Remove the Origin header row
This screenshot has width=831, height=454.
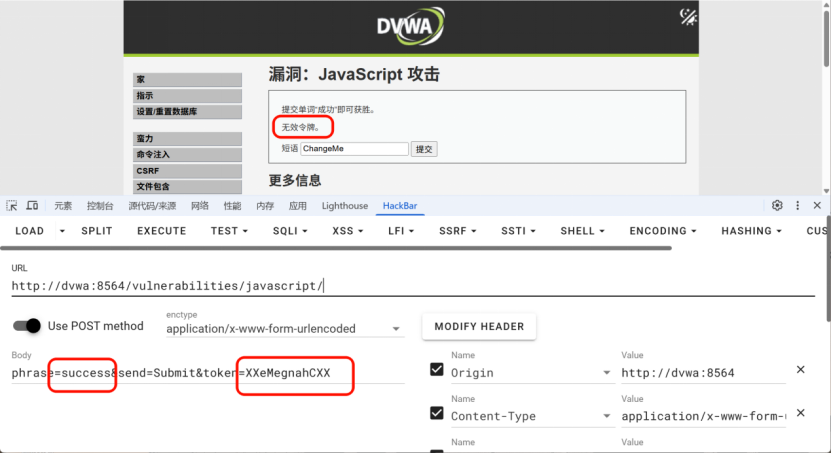tap(800, 369)
